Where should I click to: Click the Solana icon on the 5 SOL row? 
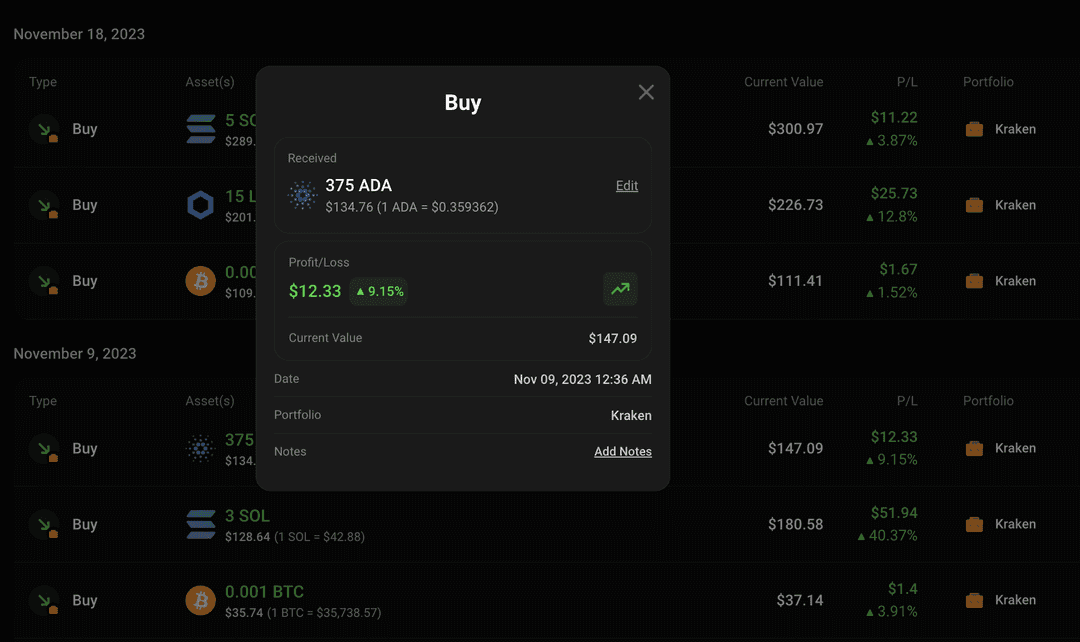tap(200, 129)
